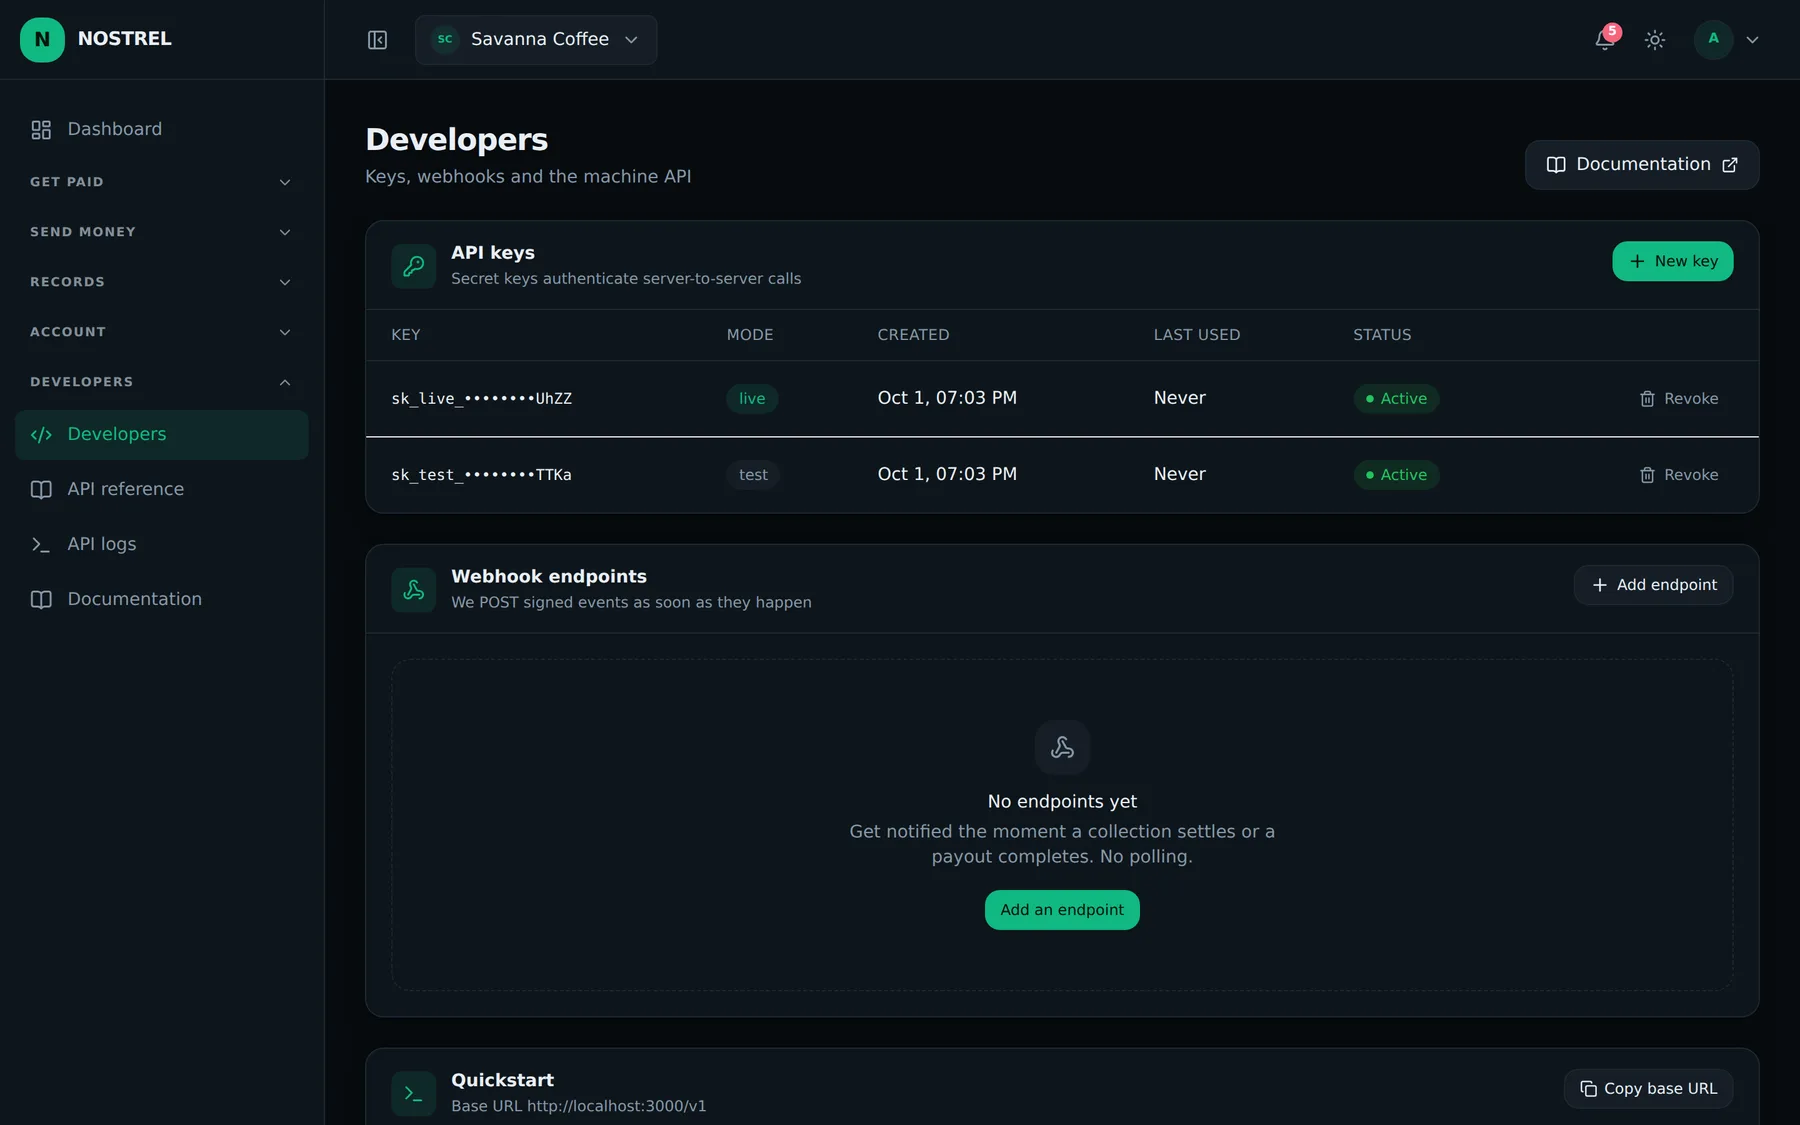This screenshot has width=1800, height=1125.
Task: Revoke the sk_live key
Action: [1679, 398]
